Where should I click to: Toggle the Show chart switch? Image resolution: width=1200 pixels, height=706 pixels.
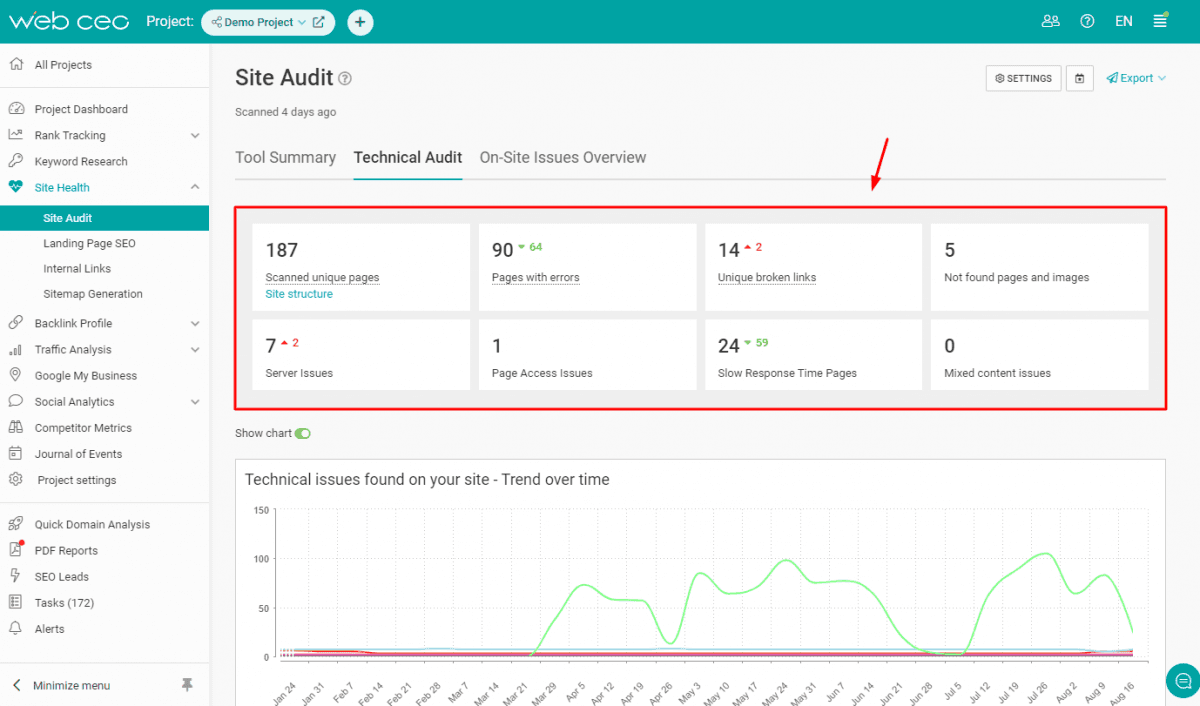point(303,433)
